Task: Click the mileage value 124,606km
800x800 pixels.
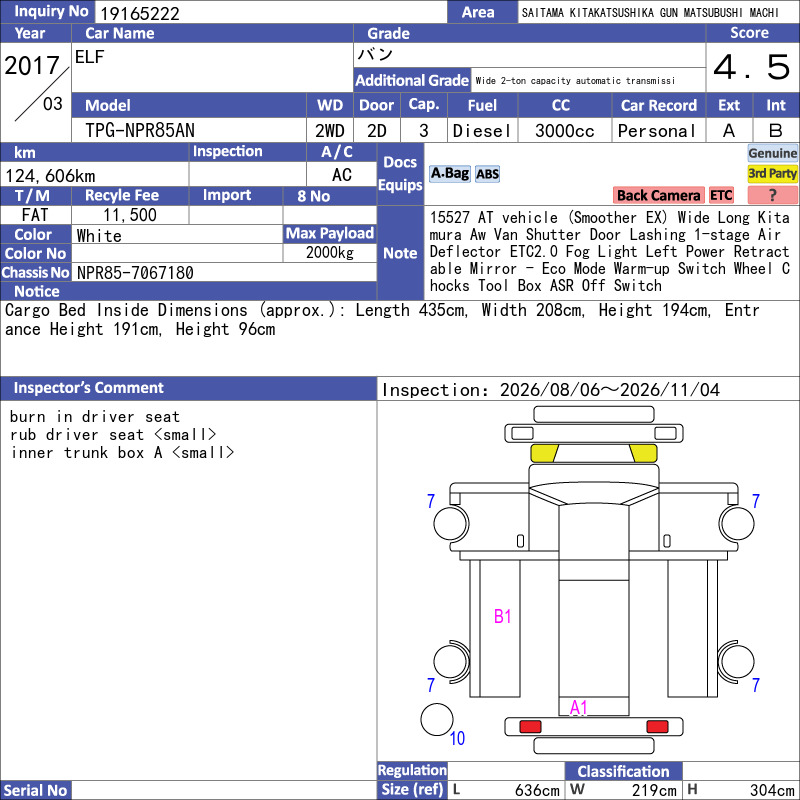Action: [50, 176]
